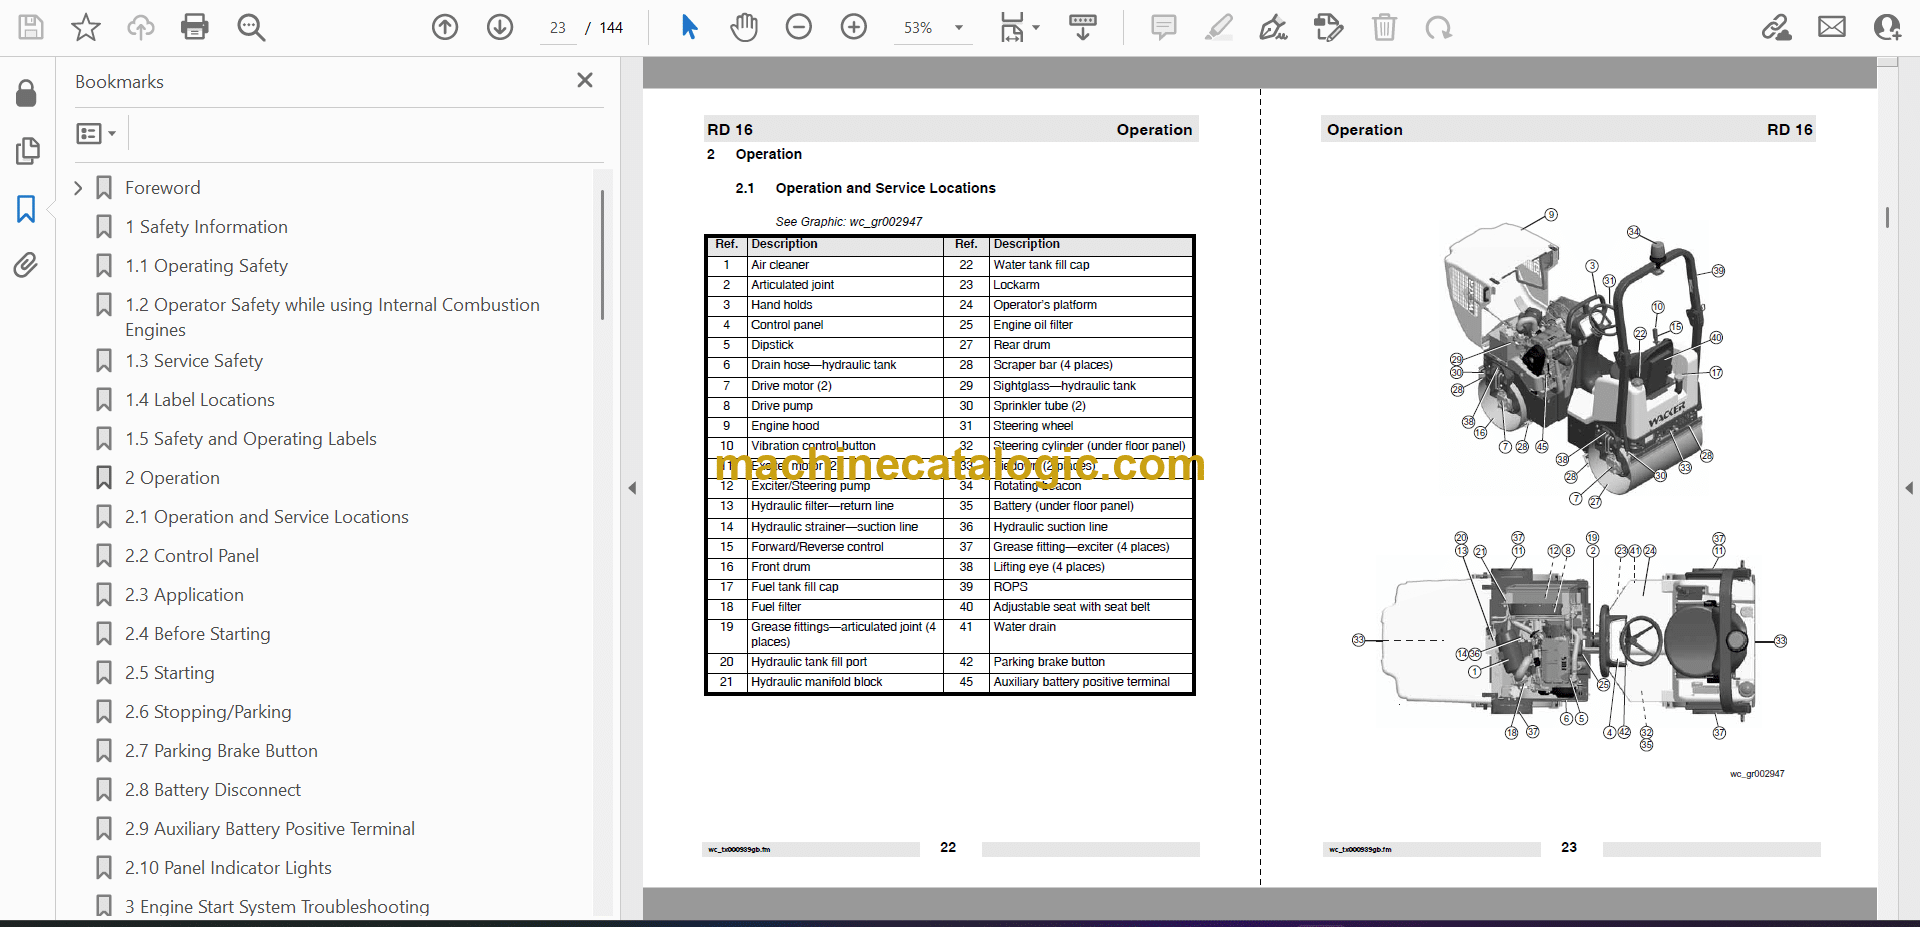Add a sticky note comment
Screen dimensions: 1920x927
1164,27
